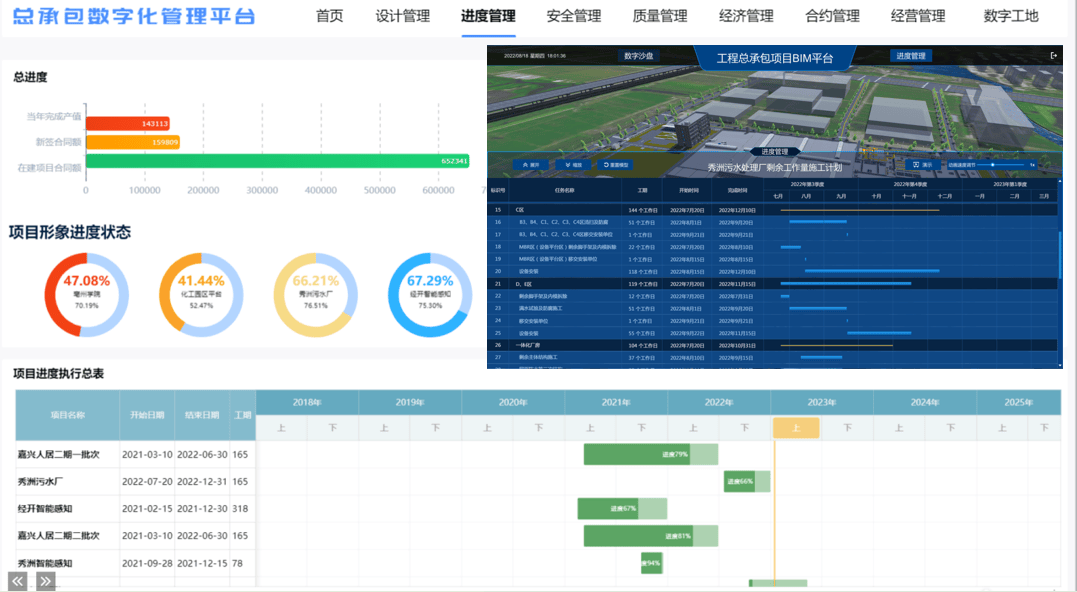The height and width of the screenshot is (592, 1077).
Task: Open 经营管理 in the top navigation
Action: click(x=918, y=16)
